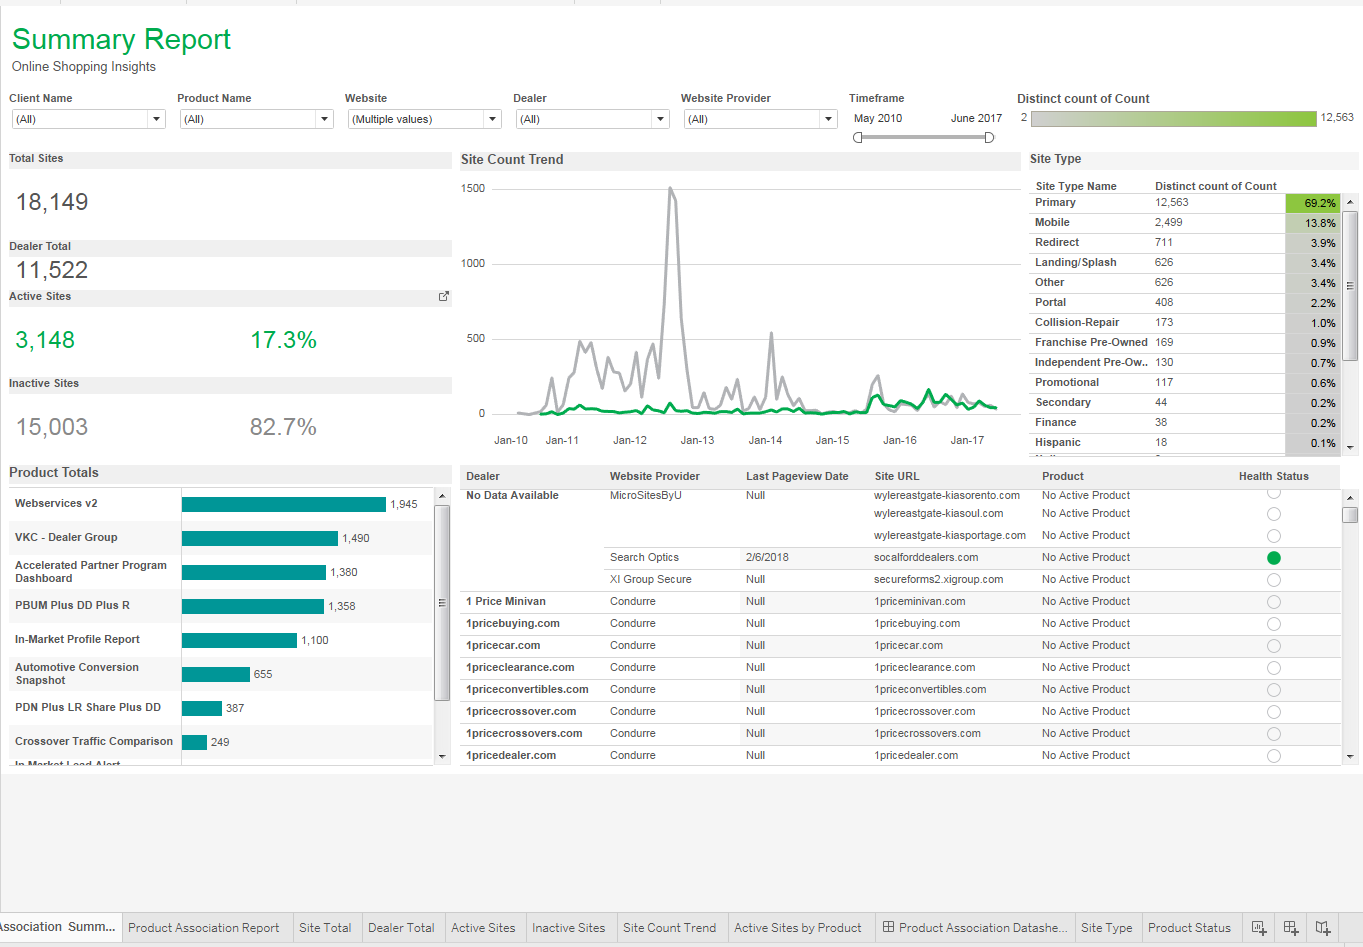Click the Search Optics website provider cell
The width and height of the screenshot is (1363, 947).
[644, 557]
